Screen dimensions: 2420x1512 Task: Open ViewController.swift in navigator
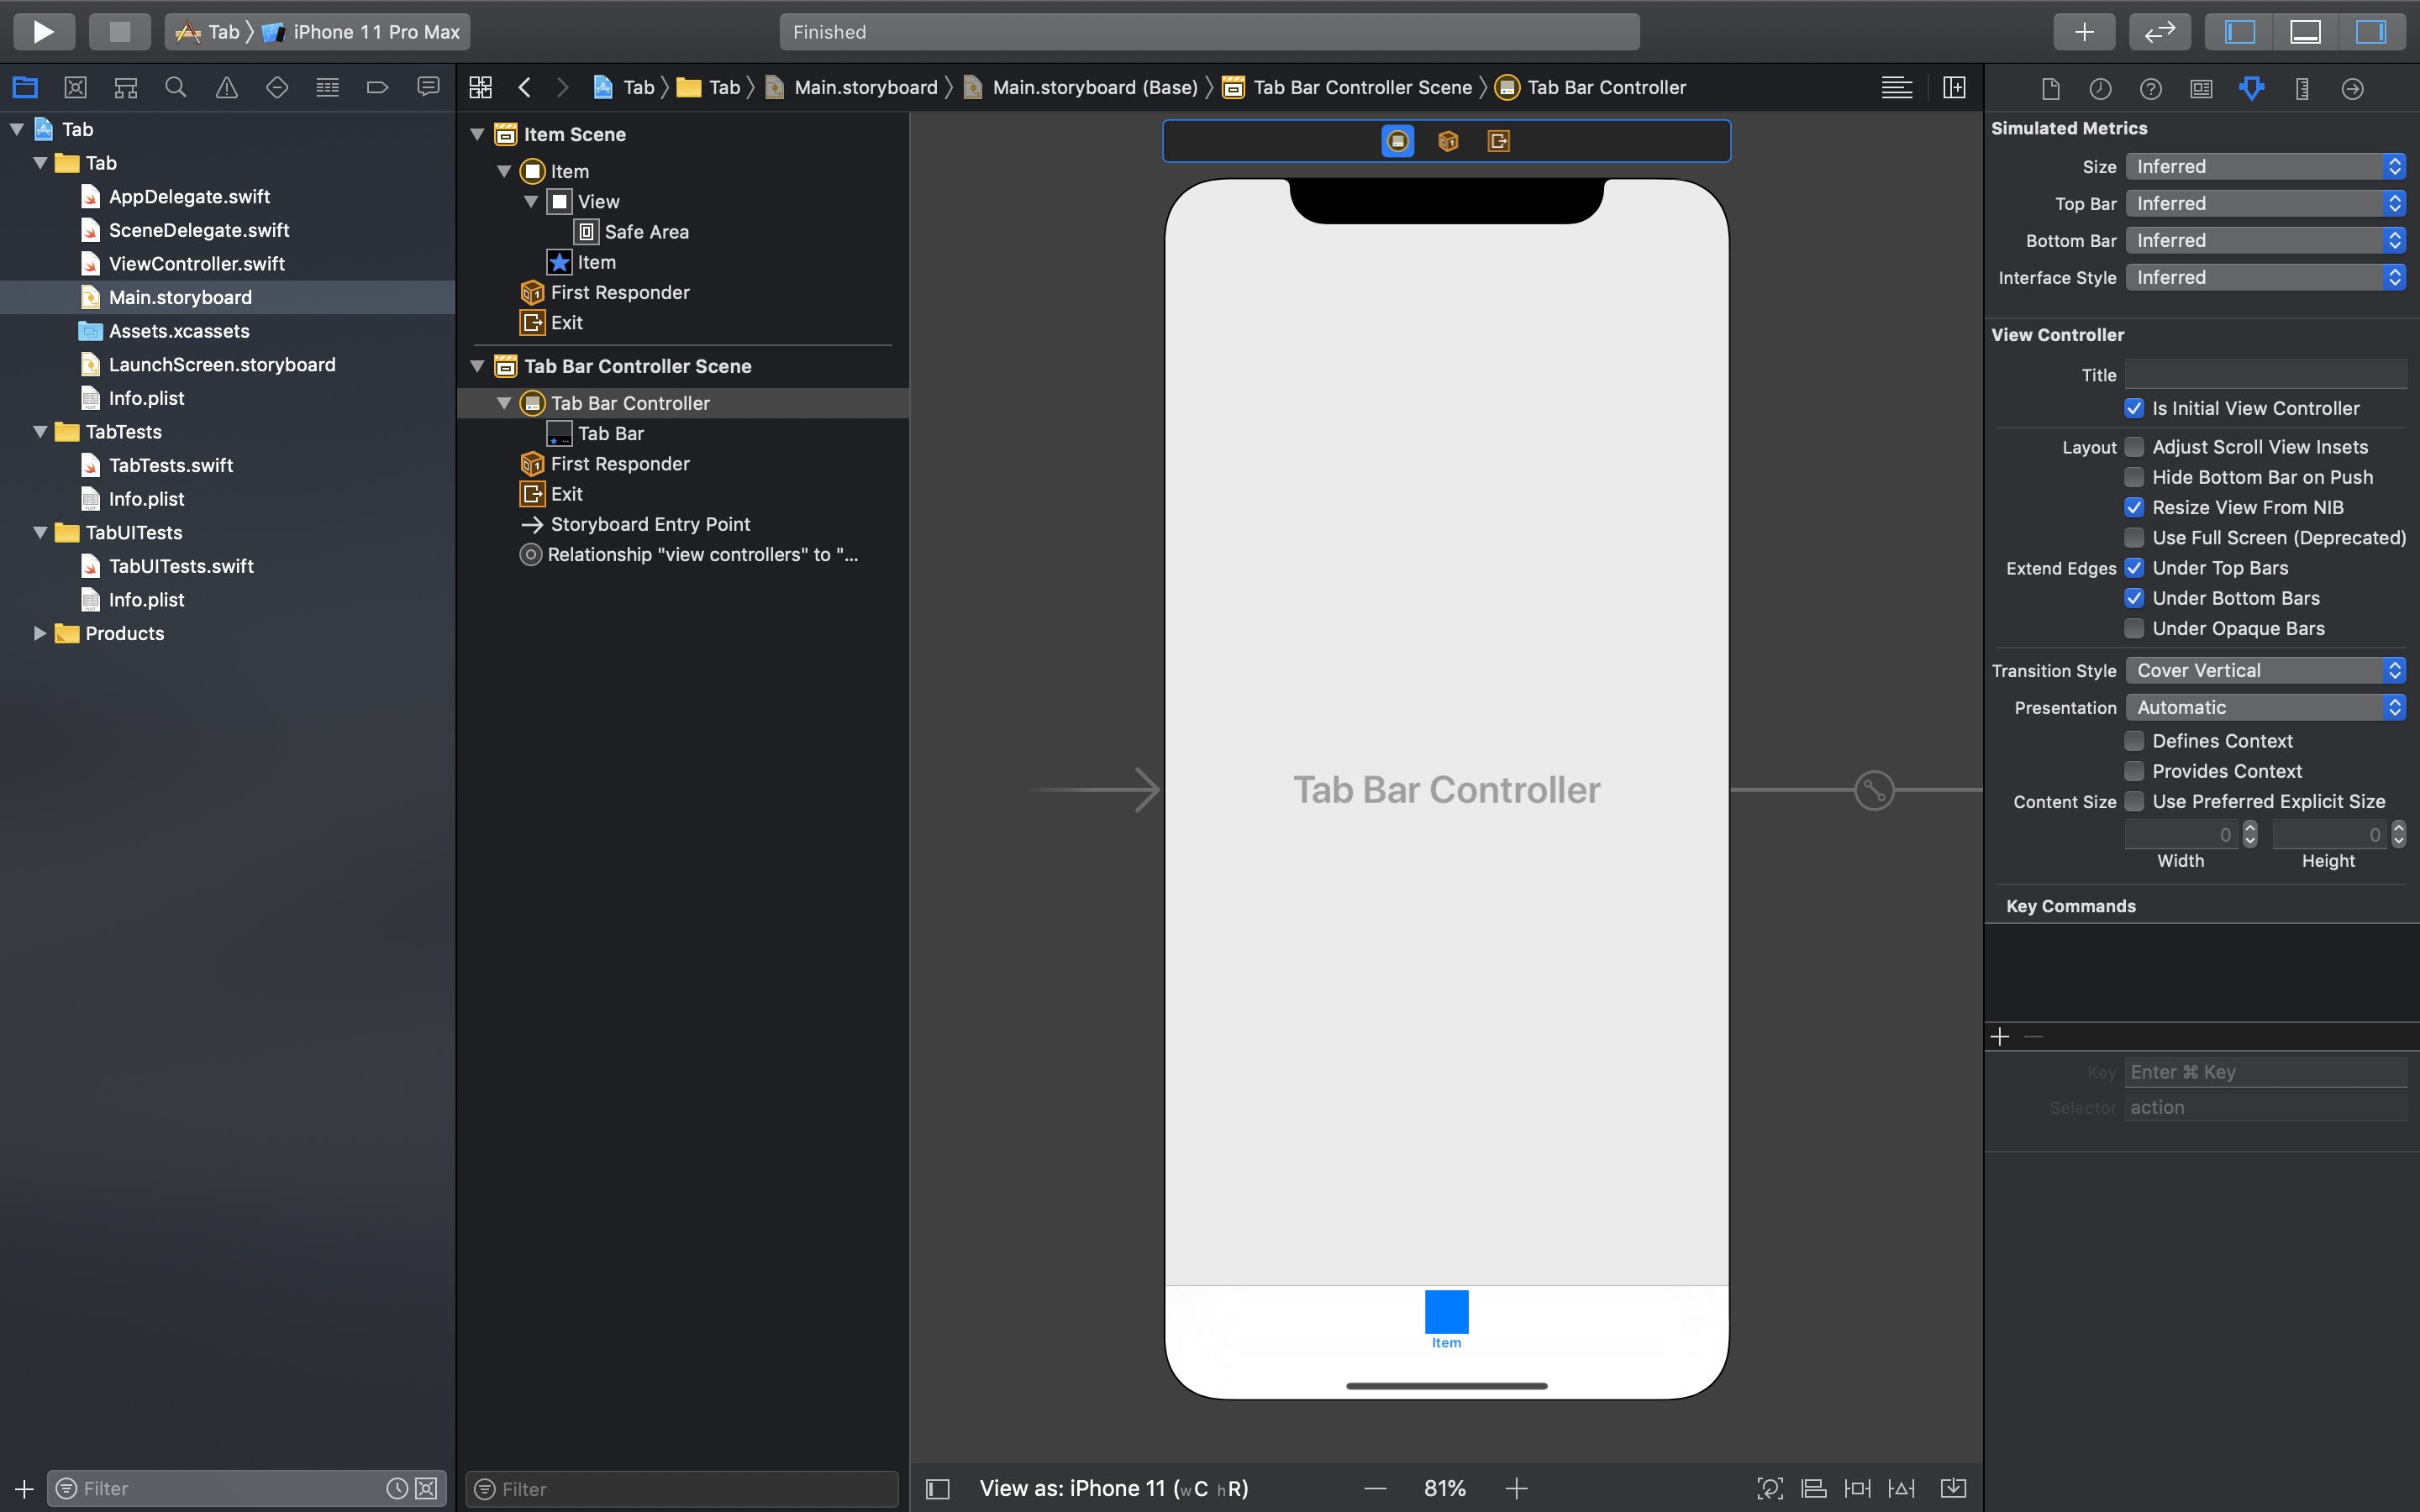(196, 264)
